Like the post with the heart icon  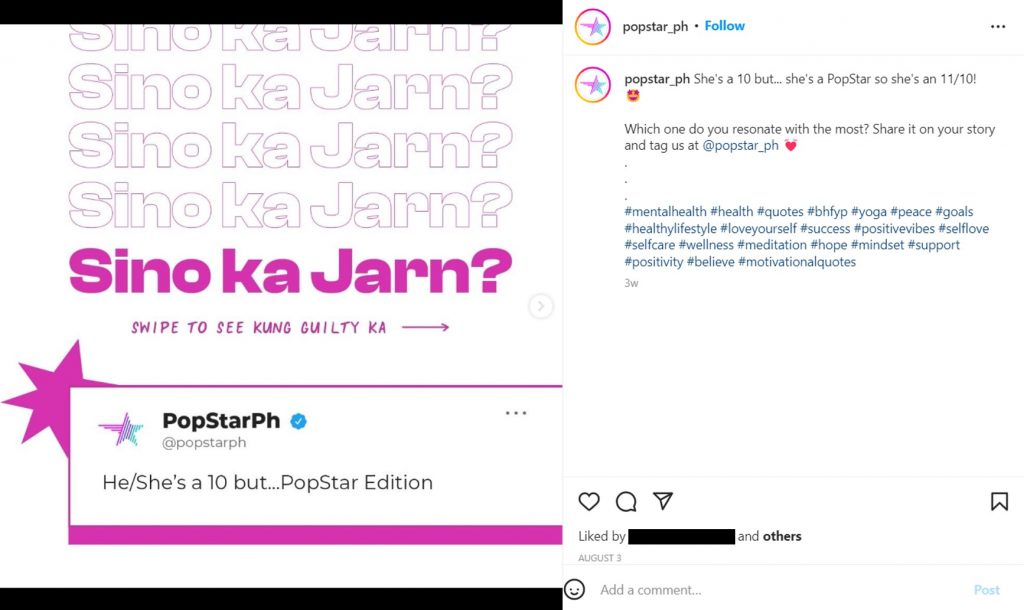(x=588, y=501)
